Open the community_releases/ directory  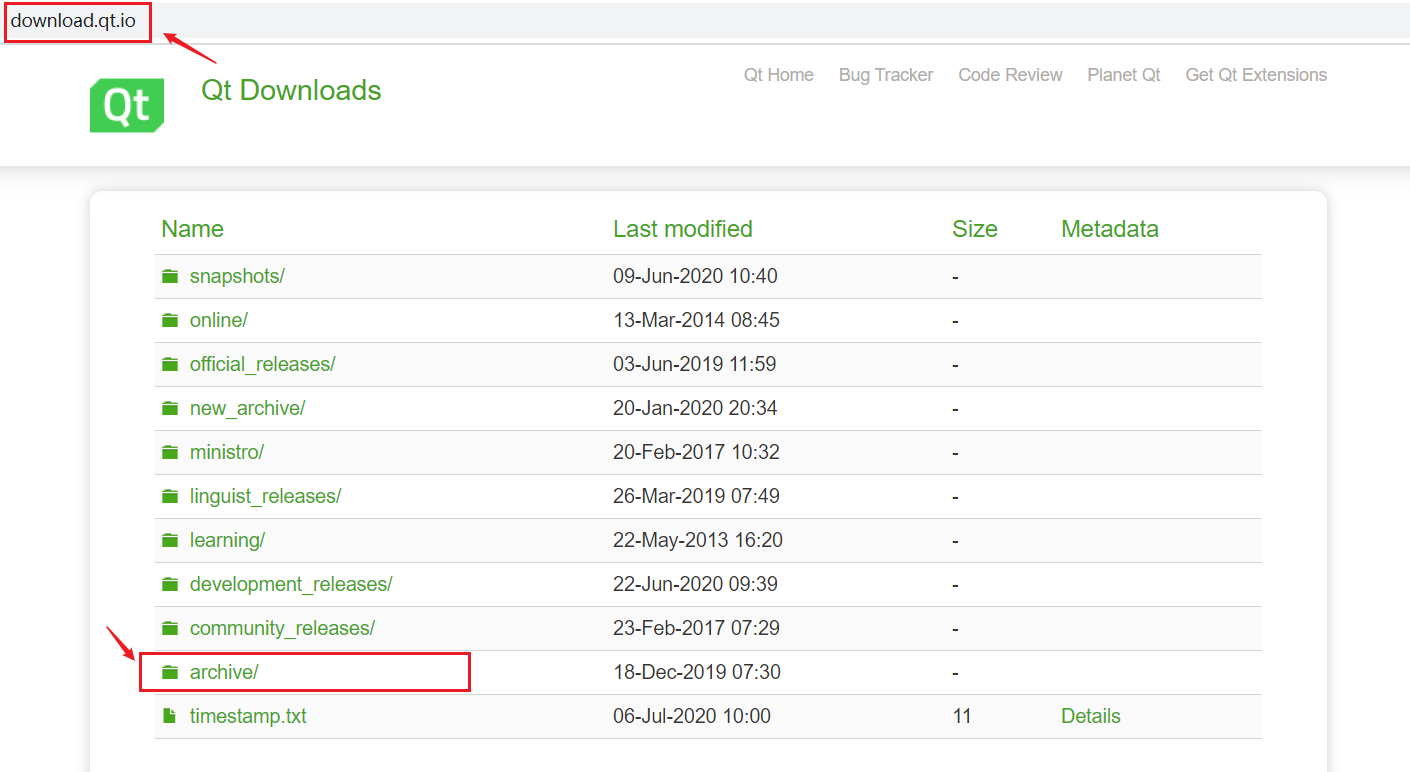282,628
